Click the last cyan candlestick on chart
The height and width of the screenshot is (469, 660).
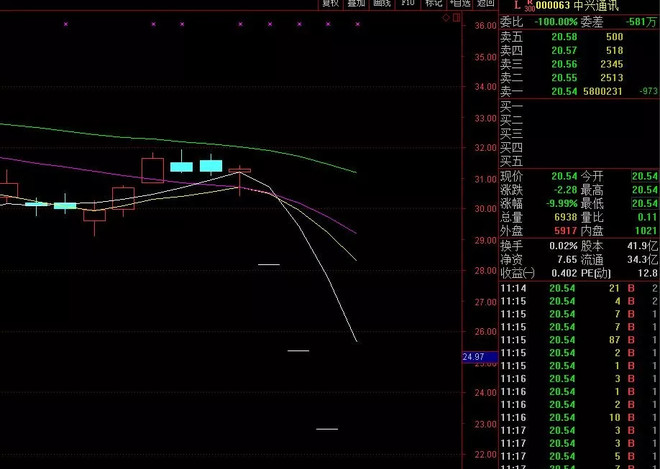click(x=210, y=165)
